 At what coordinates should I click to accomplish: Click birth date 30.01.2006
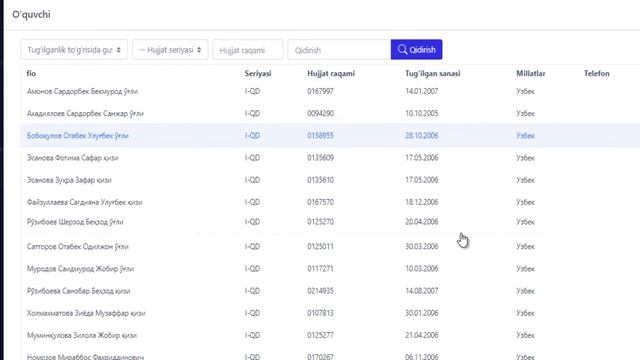(422, 313)
